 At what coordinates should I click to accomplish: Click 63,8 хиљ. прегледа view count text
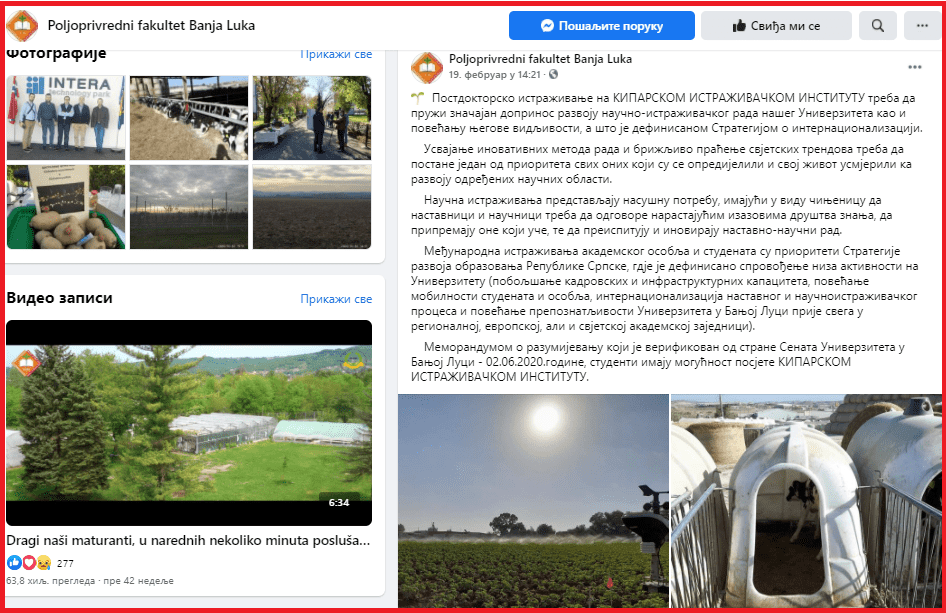point(51,581)
